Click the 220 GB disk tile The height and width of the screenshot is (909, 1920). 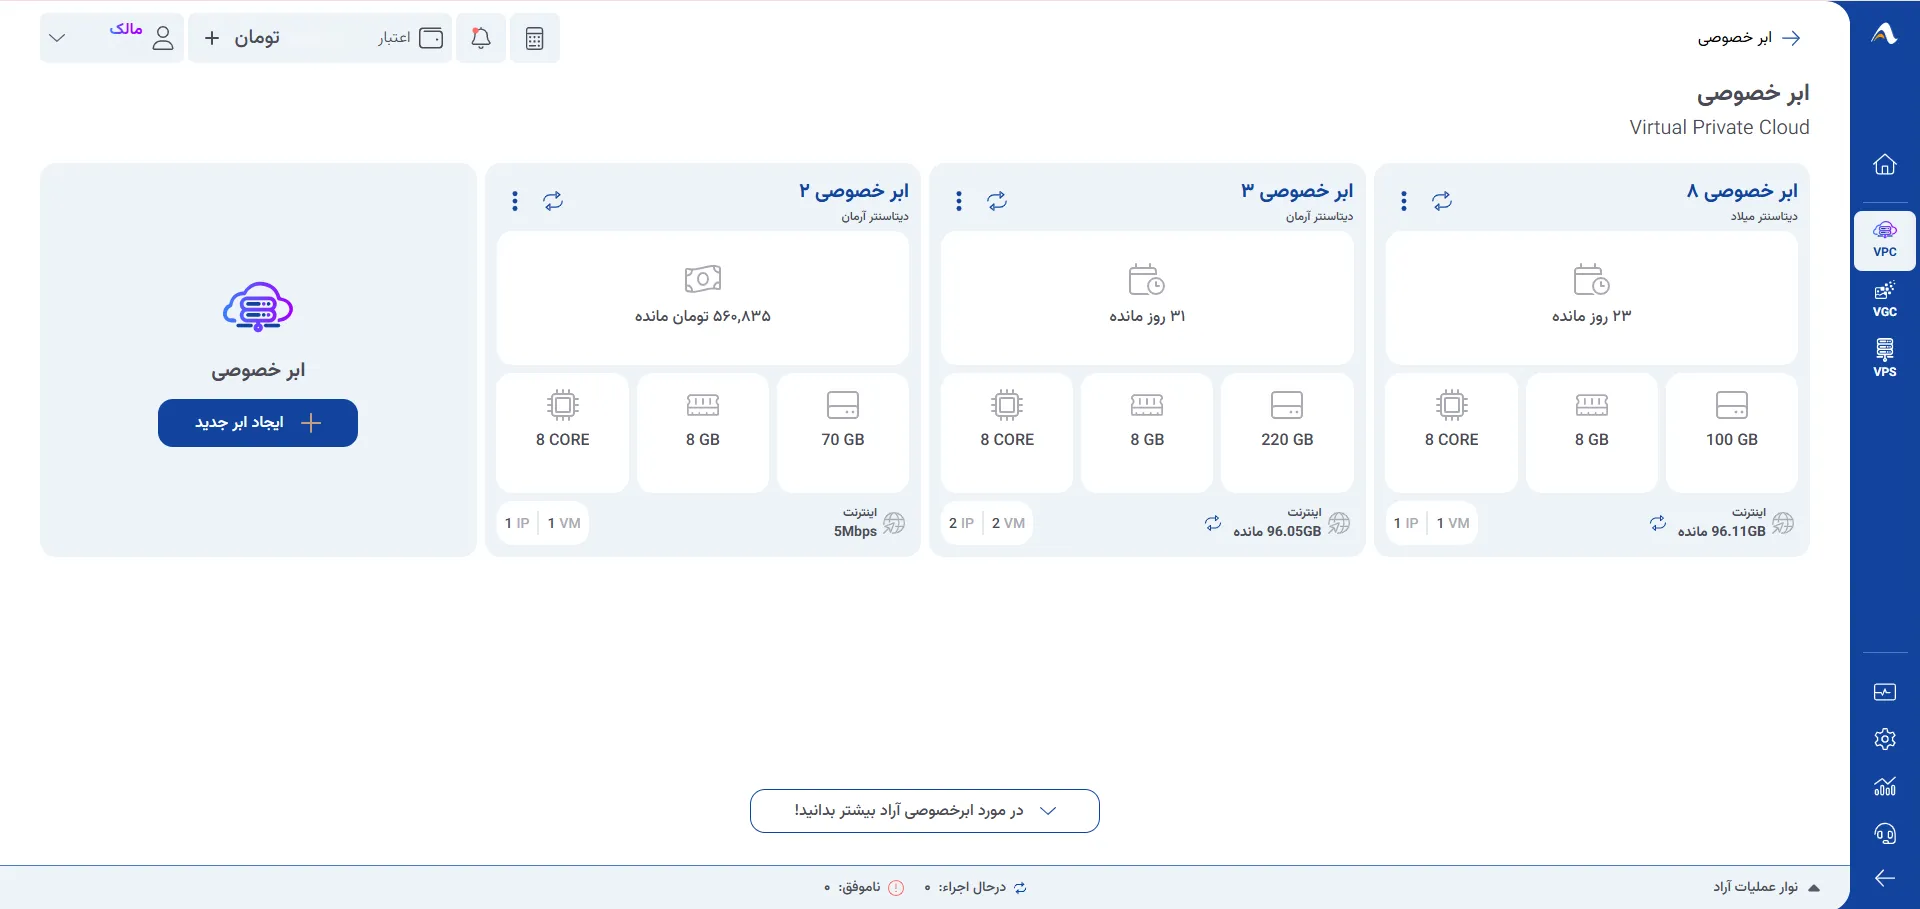point(1287,432)
